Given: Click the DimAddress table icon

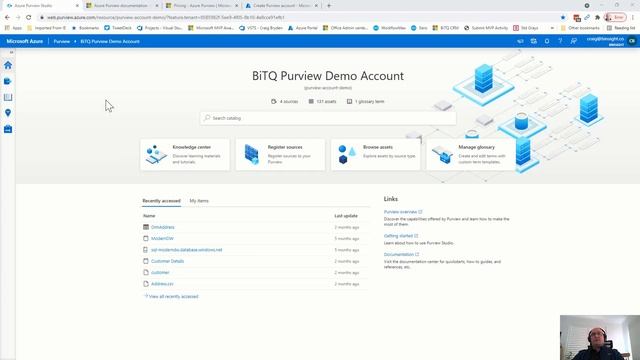Looking at the screenshot, I should (x=146, y=227).
